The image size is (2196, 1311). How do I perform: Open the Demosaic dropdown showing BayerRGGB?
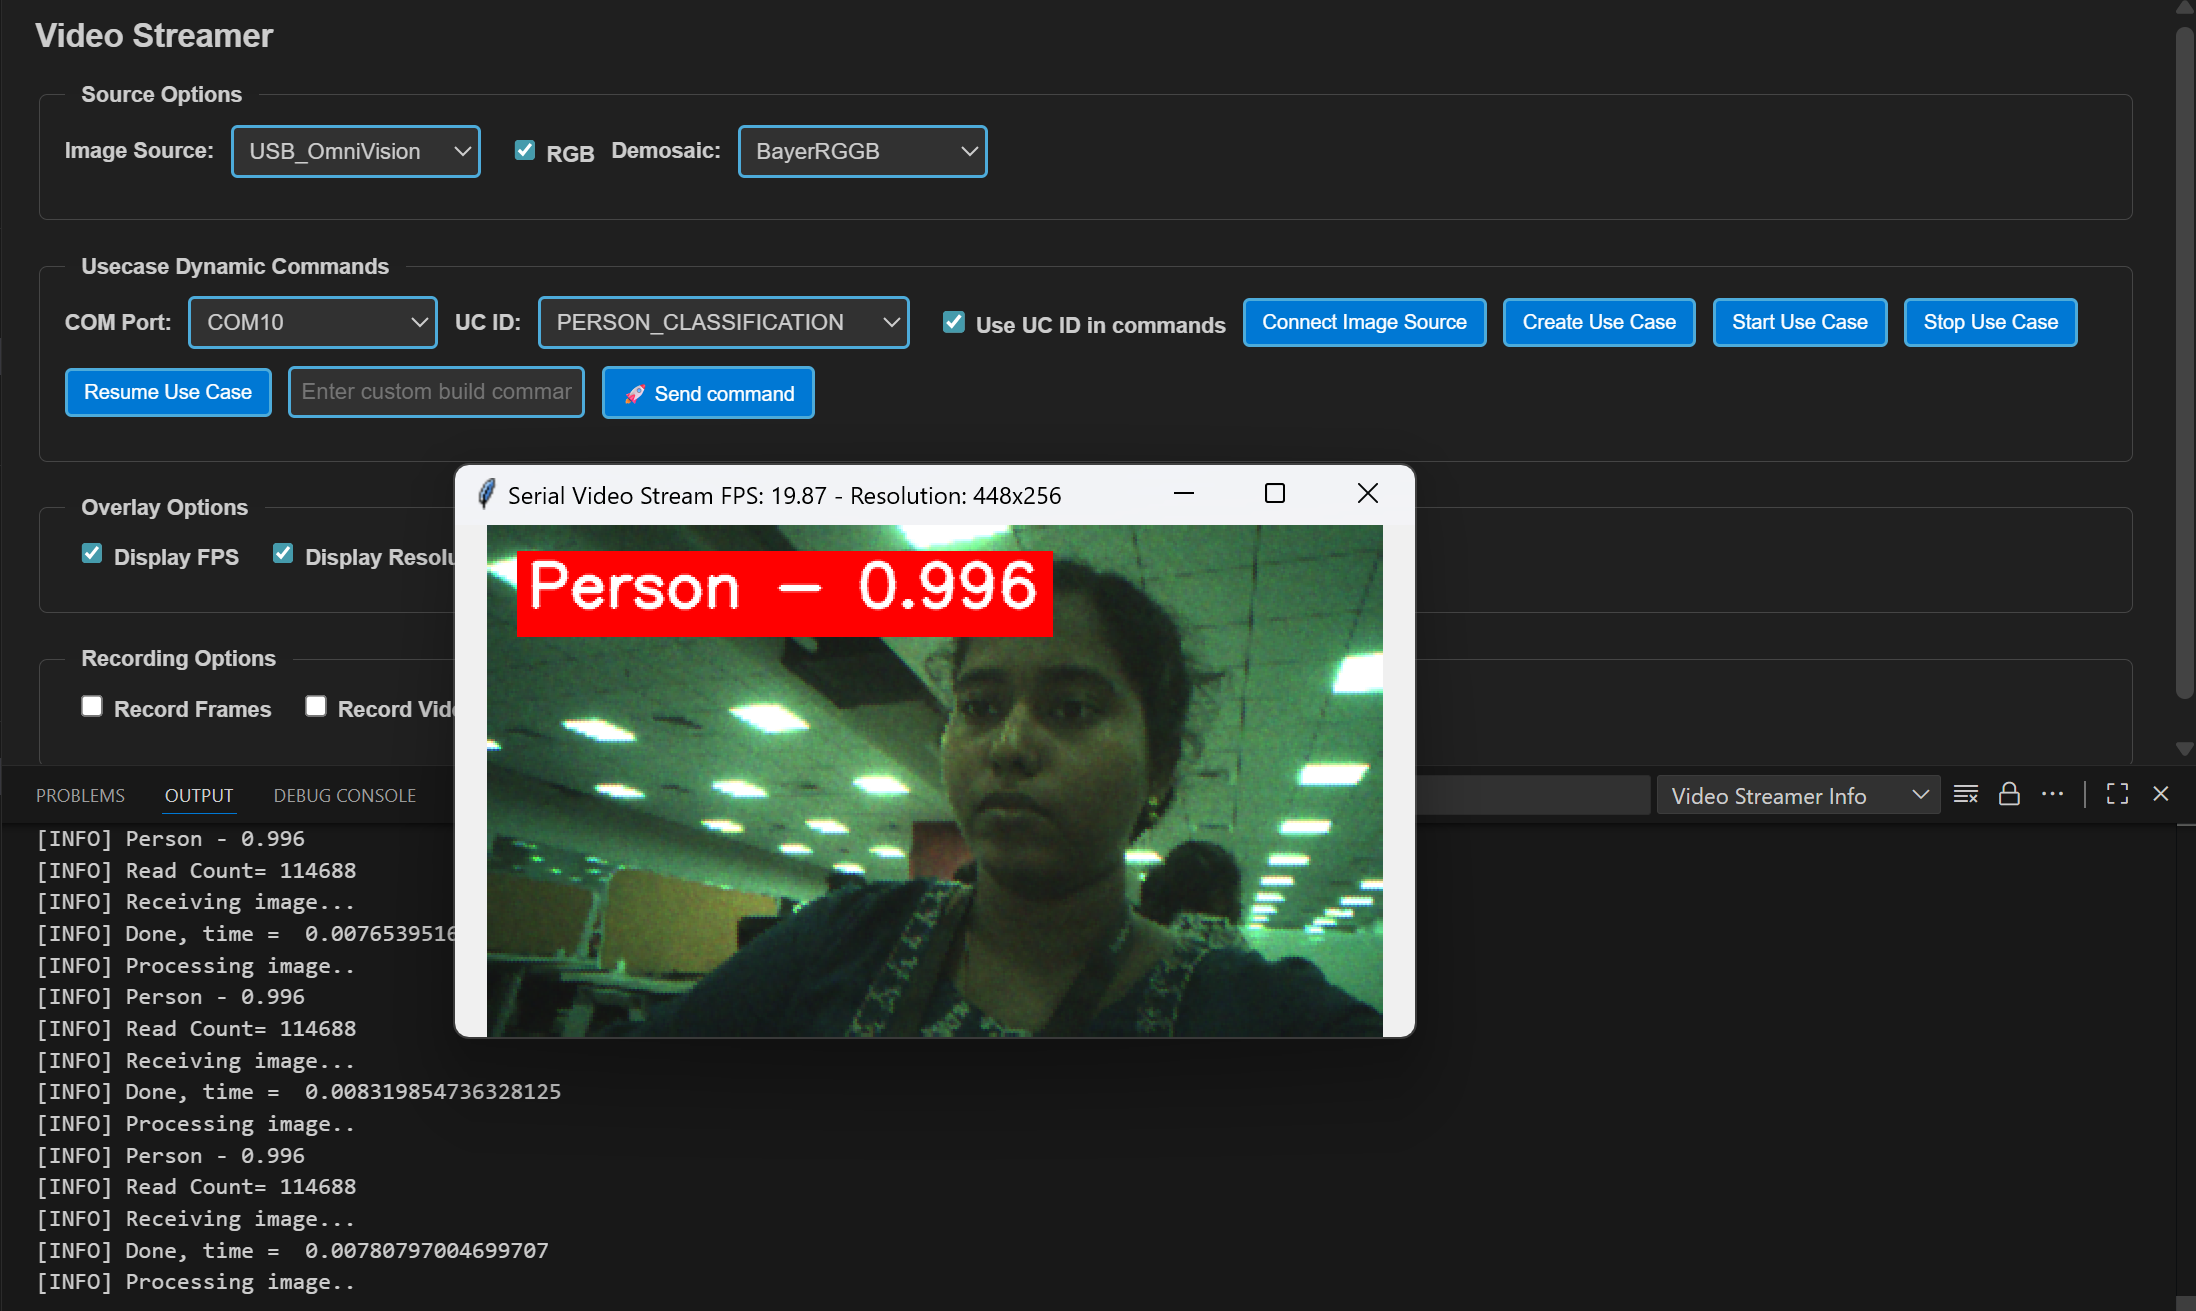(862, 151)
